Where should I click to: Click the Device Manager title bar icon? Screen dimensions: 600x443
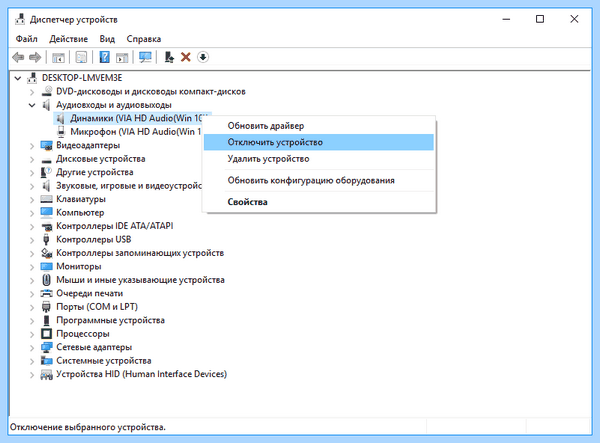pos(20,19)
